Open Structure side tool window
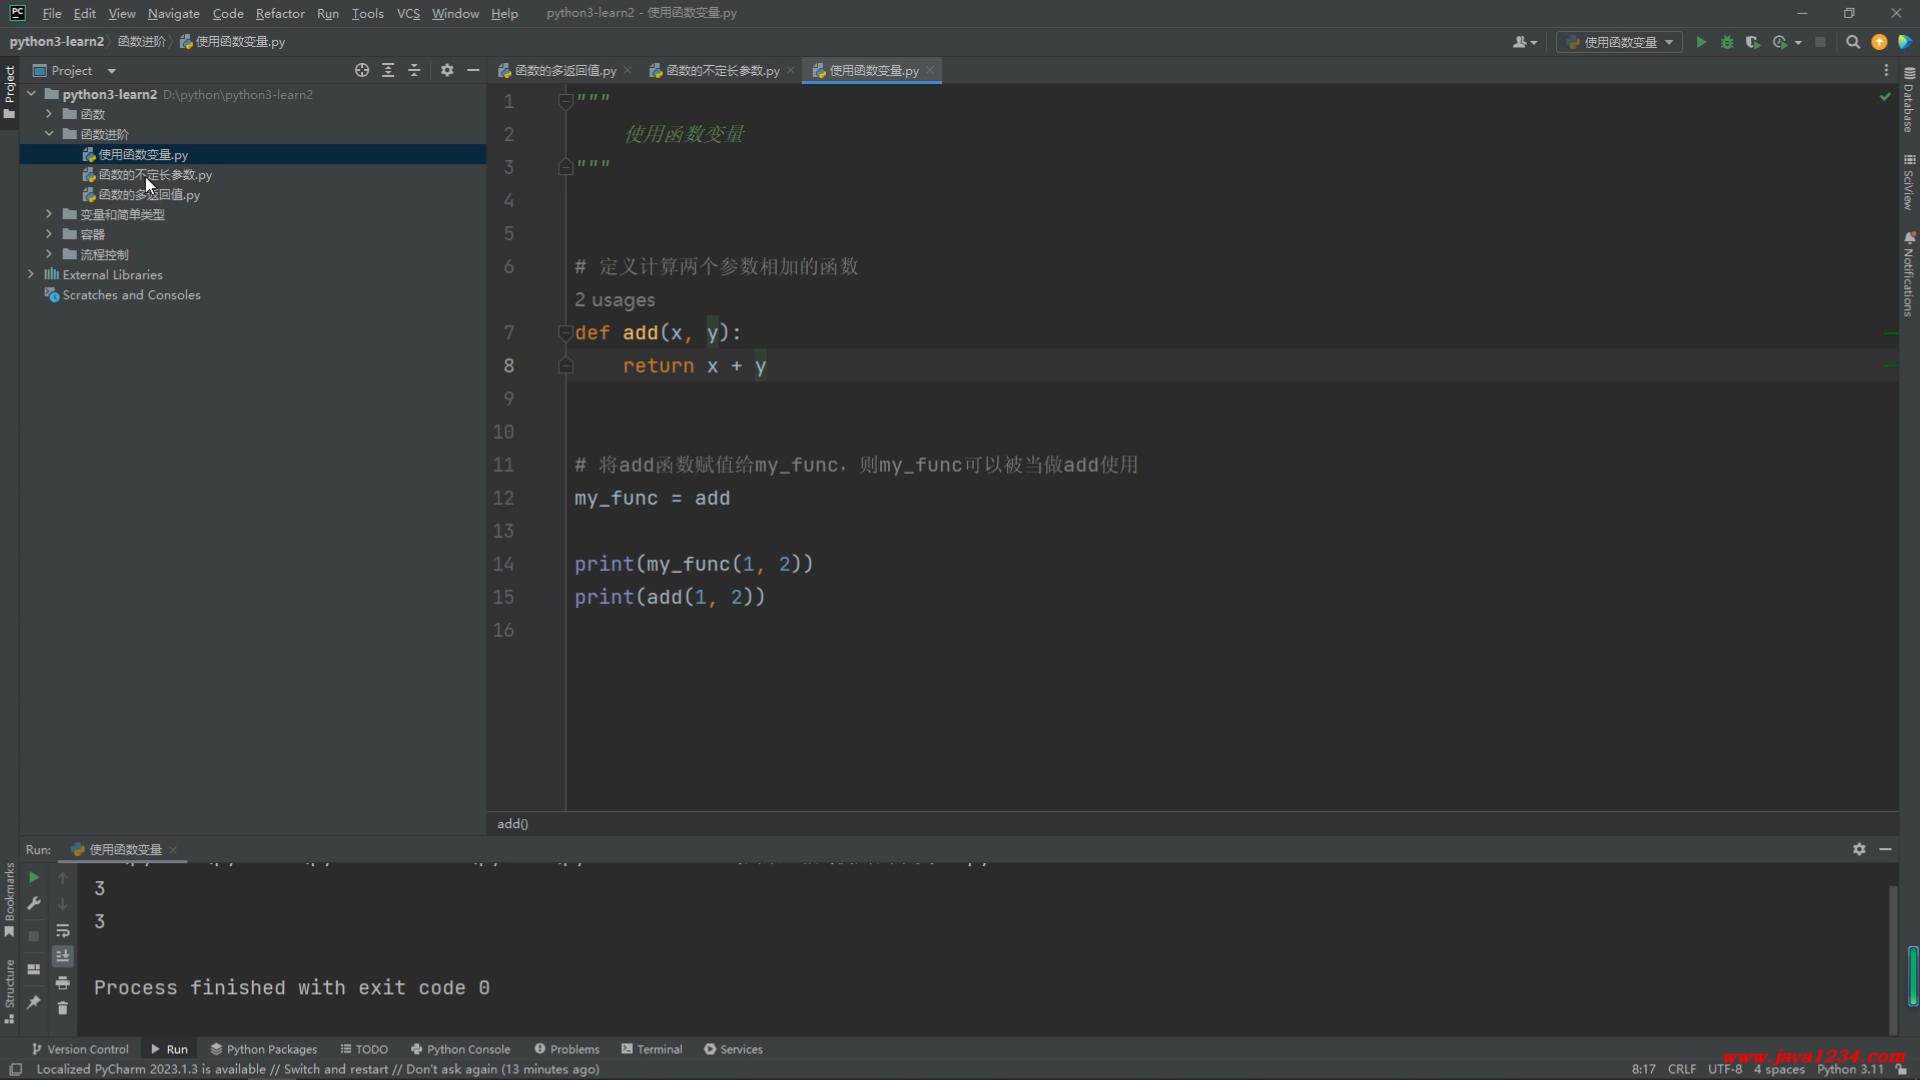The width and height of the screenshot is (1920, 1080). 9,992
